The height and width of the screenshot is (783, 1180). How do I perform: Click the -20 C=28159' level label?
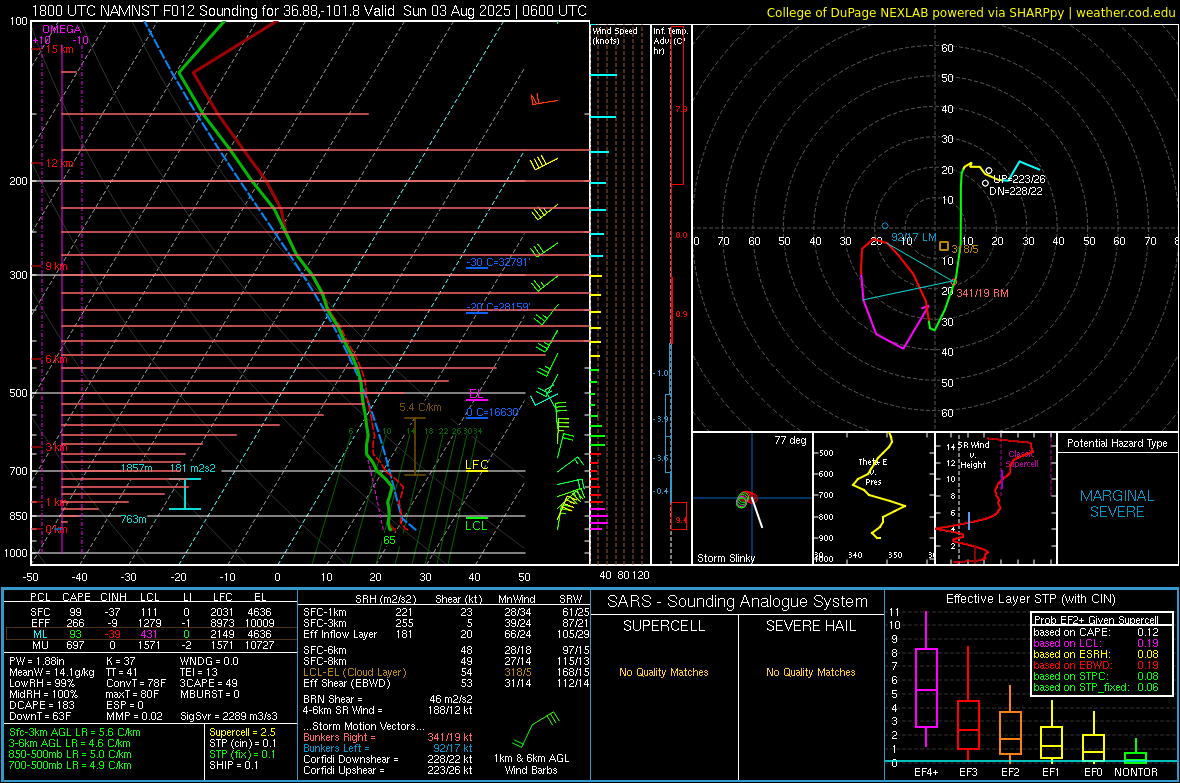(498, 306)
